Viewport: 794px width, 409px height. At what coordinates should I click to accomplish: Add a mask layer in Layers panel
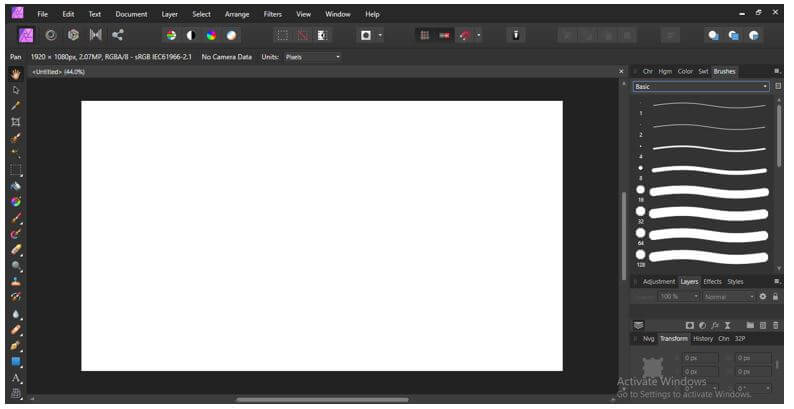[x=690, y=325]
